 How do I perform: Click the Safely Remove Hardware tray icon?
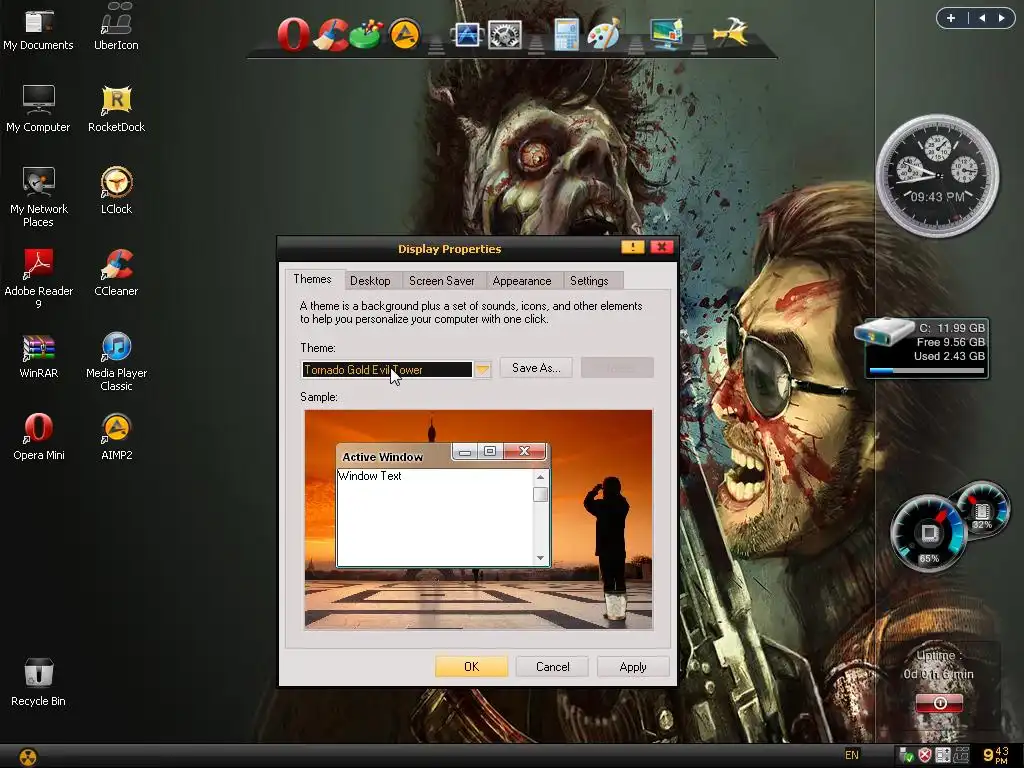pos(906,756)
